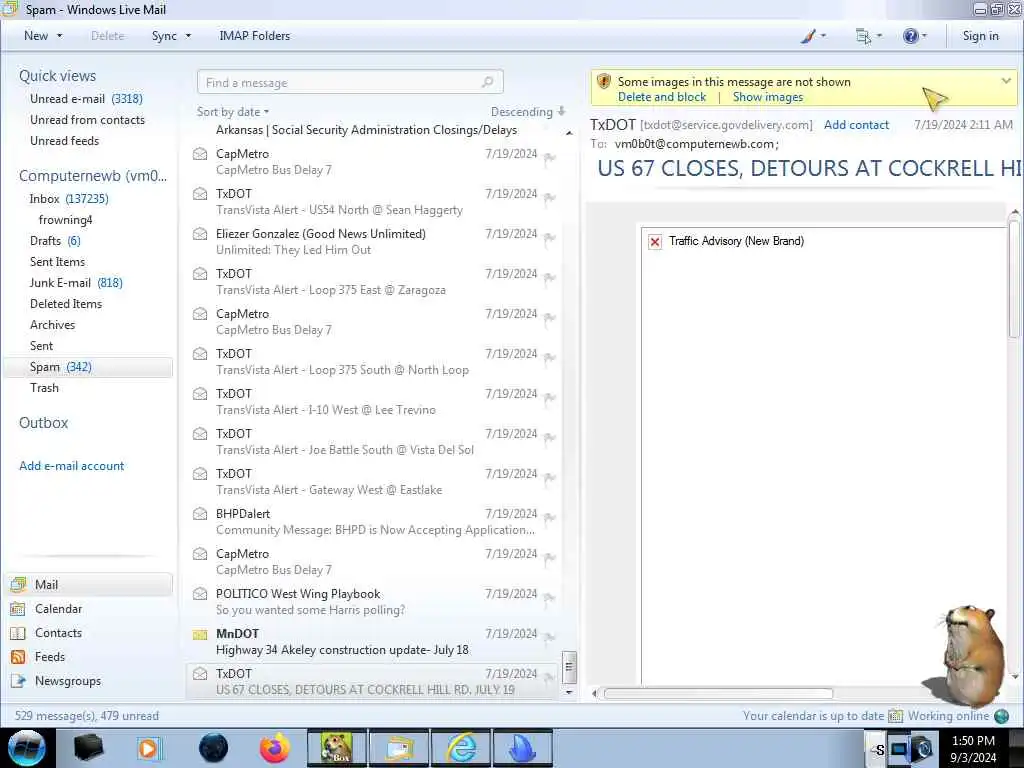This screenshot has height=768, width=1024.
Task: Click Show images link
Action: point(767,97)
